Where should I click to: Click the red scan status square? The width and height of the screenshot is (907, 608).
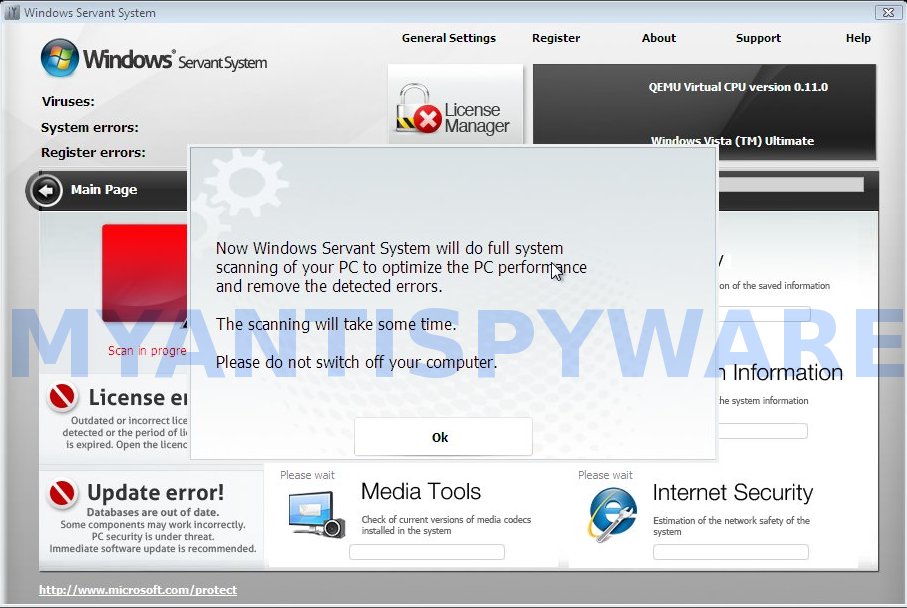pos(145,273)
